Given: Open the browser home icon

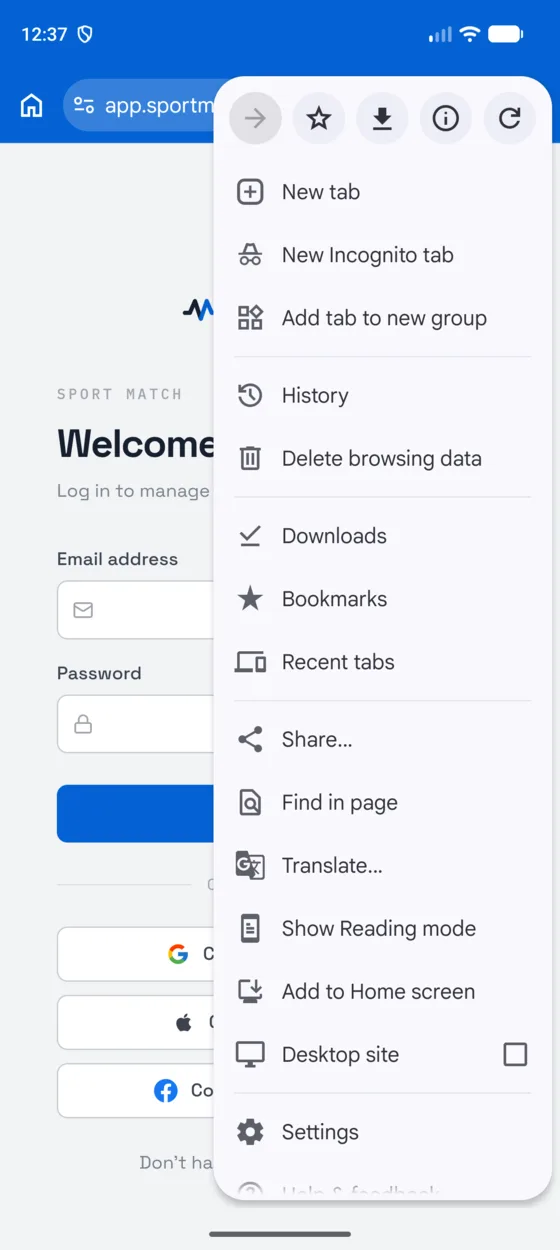Looking at the screenshot, I should coord(32,105).
